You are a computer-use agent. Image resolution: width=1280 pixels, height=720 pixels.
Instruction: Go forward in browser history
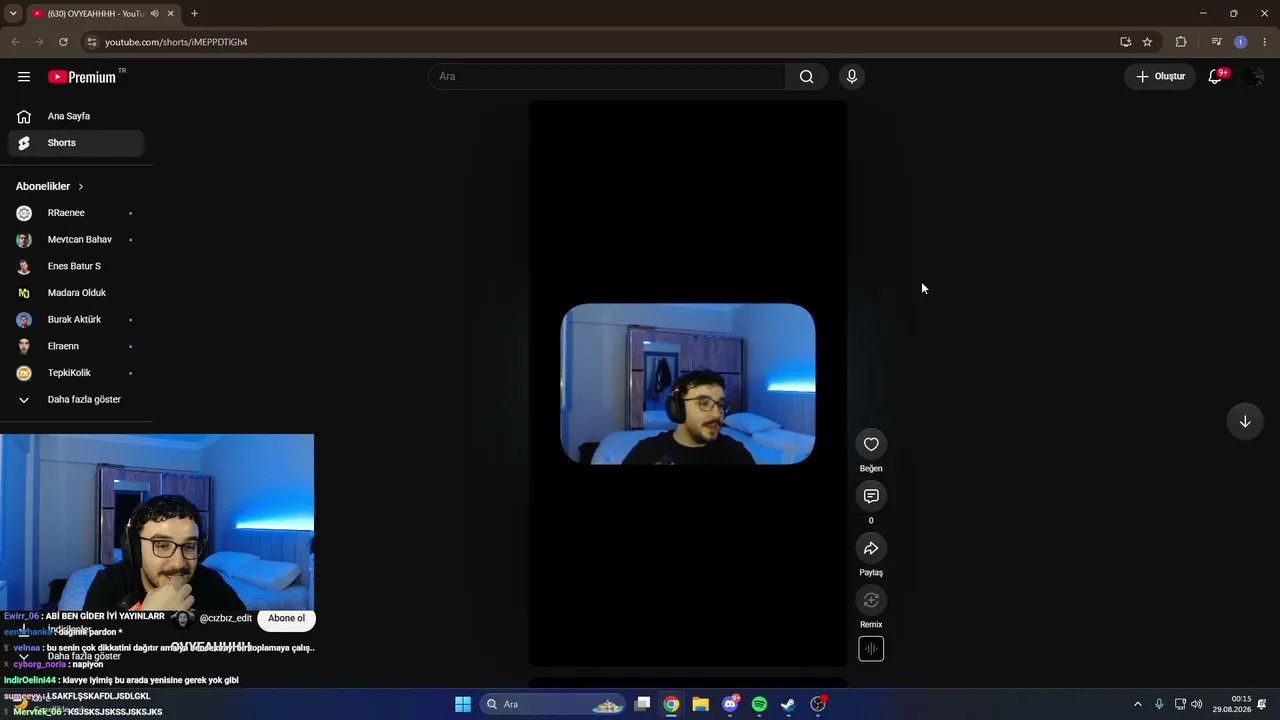click(x=39, y=42)
